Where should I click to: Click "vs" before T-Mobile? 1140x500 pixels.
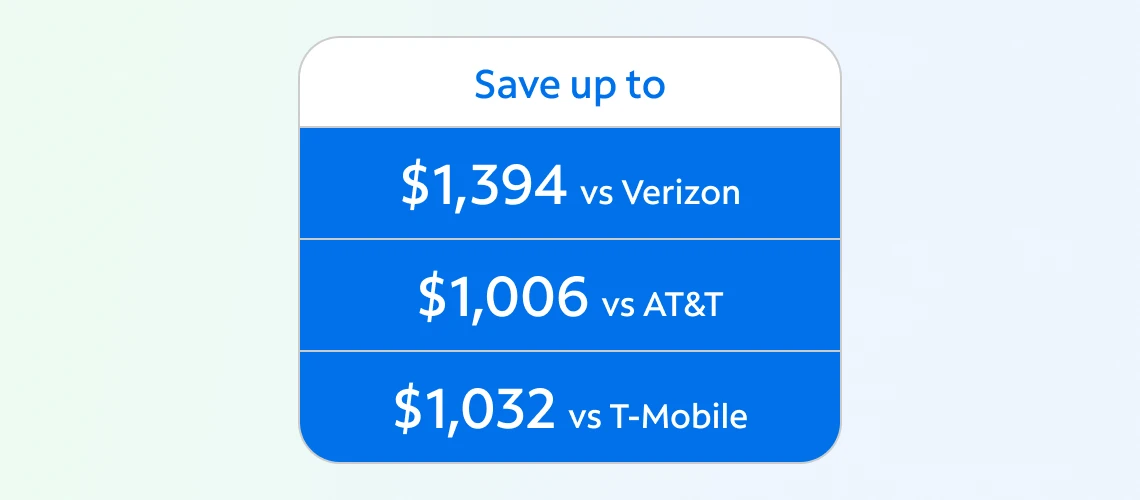pyautogui.click(x=586, y=417)
